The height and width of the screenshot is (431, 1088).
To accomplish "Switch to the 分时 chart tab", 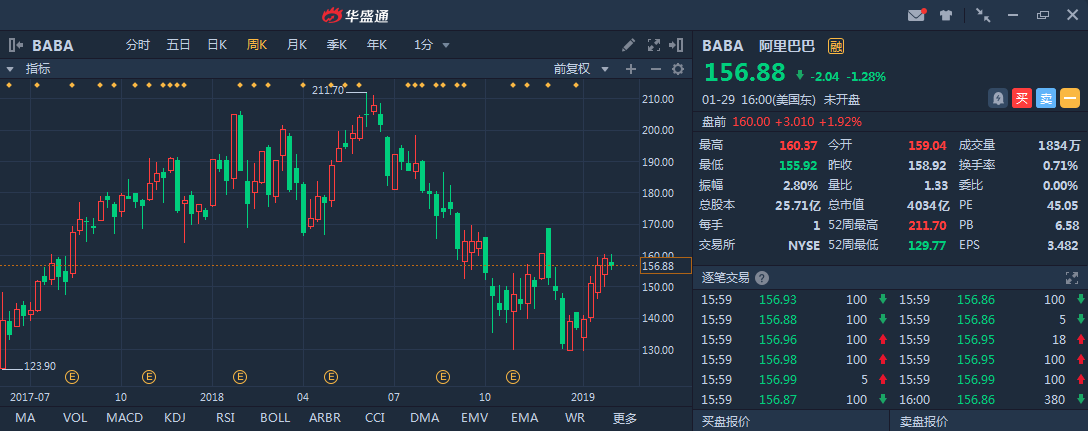I will pyautogui.click(x=137, y=45).
